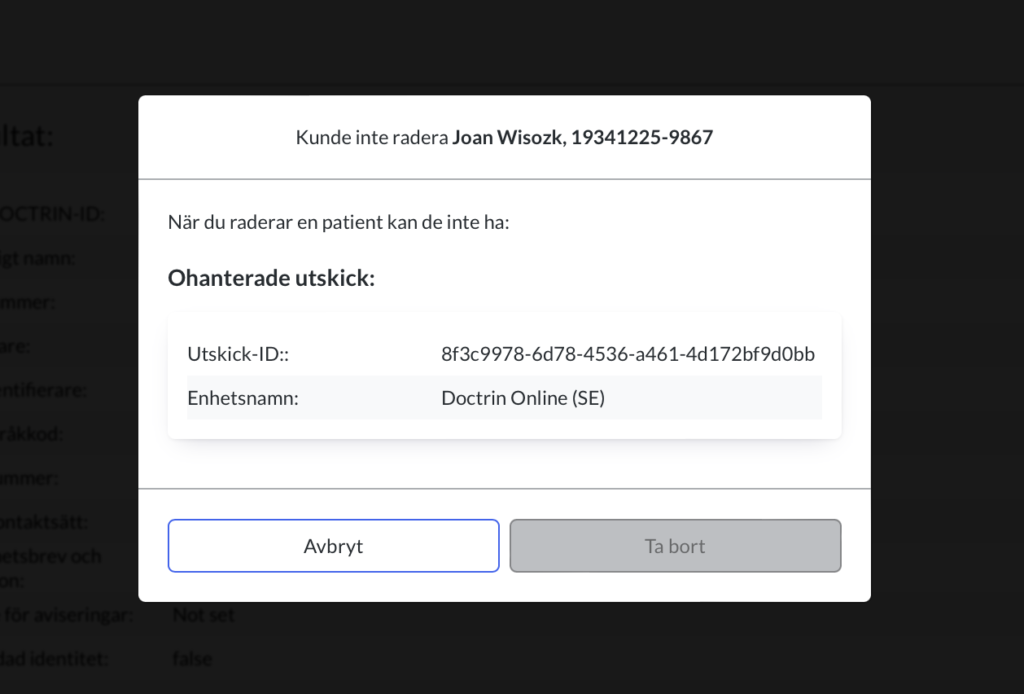Screen dimensions: 1024x694
Task: Click the Utskick-ID:: label
Action: tap(238, 354)
